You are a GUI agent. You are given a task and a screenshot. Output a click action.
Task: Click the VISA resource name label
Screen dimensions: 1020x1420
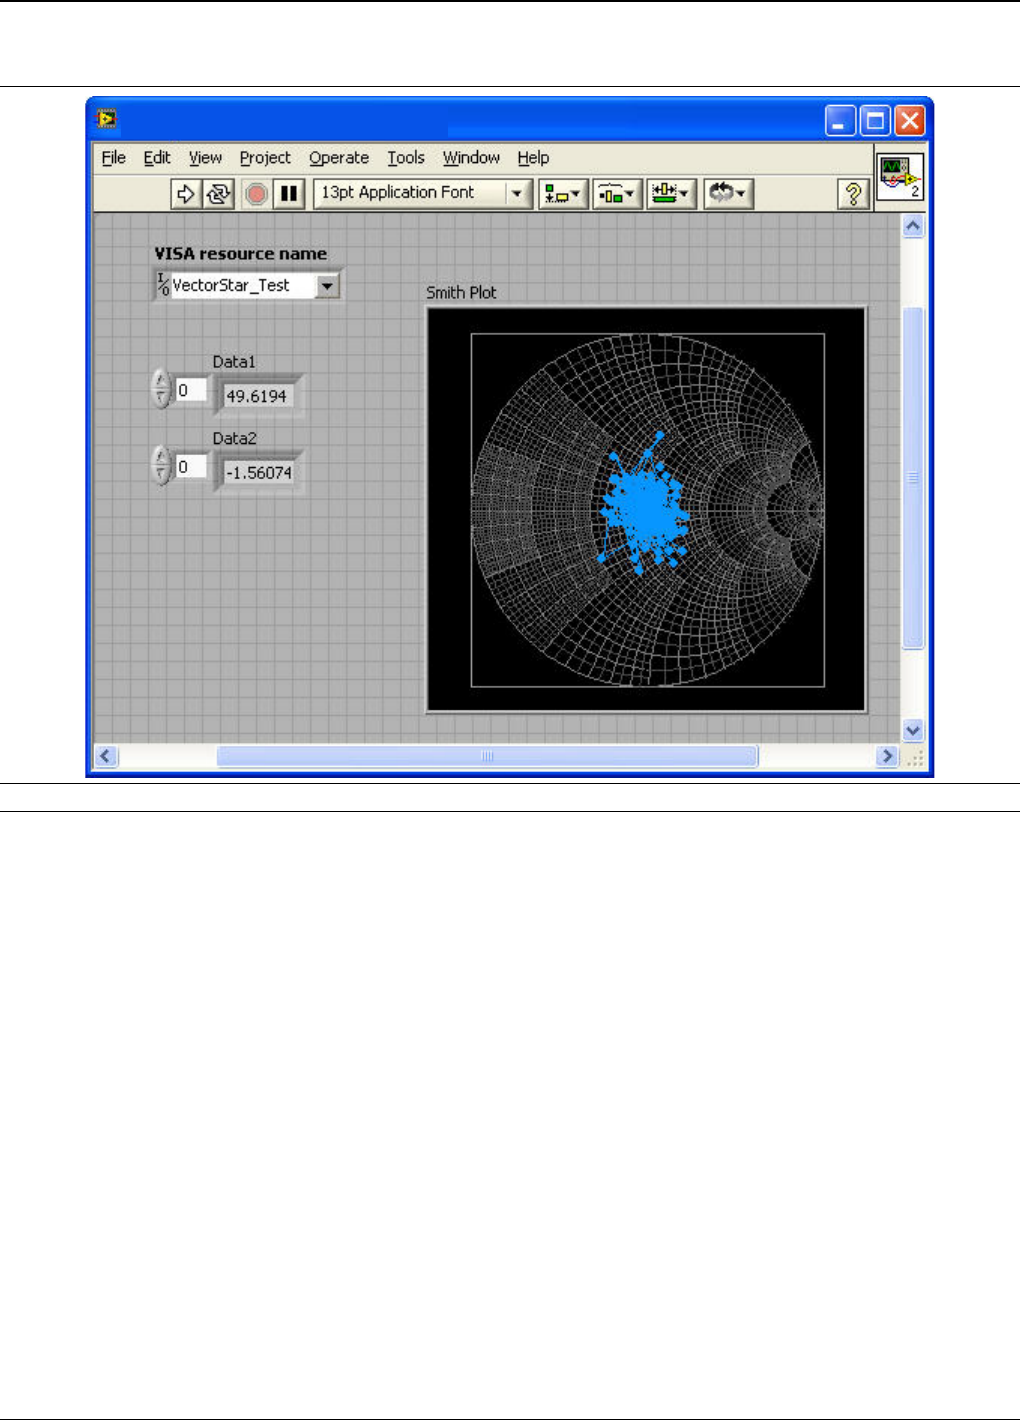tap(241, 254)
